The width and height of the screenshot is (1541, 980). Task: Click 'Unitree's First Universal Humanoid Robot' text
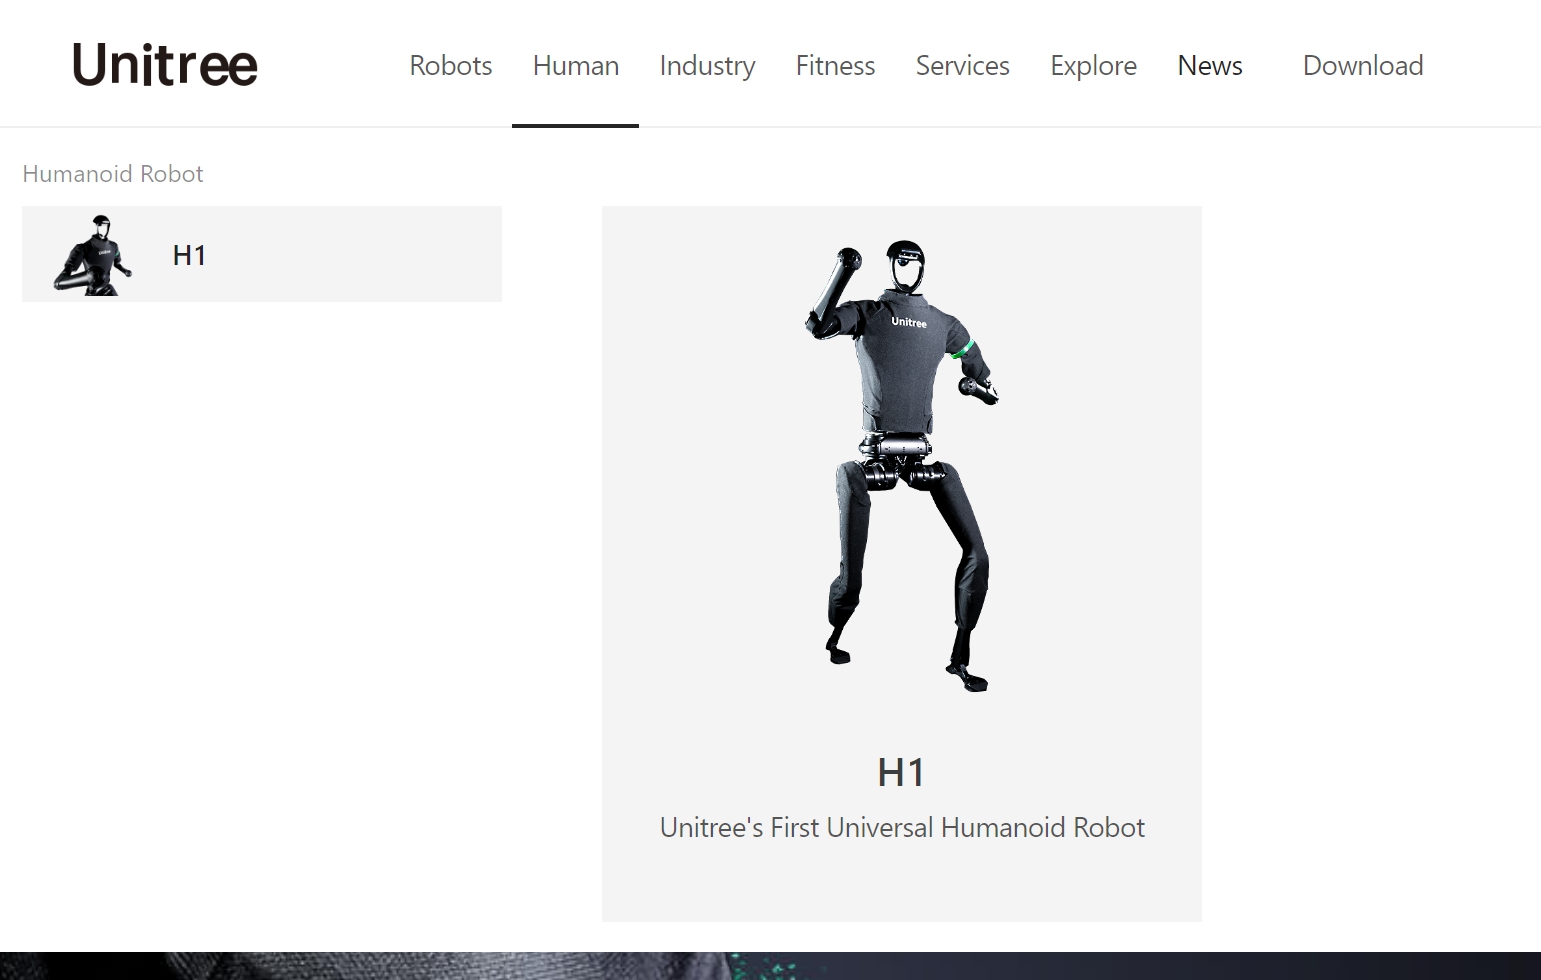[902, 828]
